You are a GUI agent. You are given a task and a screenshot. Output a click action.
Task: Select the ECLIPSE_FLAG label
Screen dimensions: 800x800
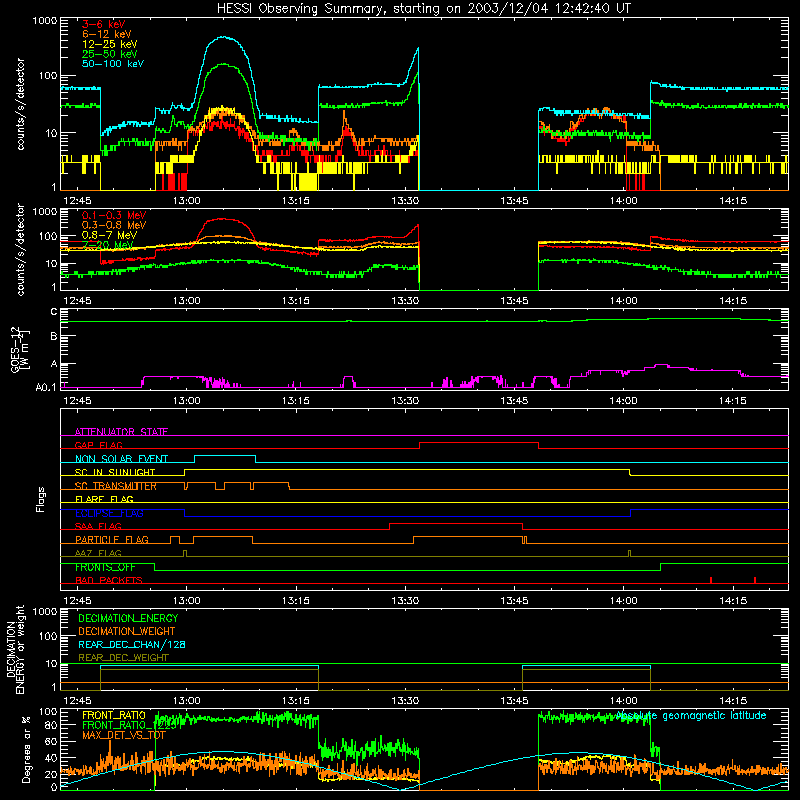point(109,513)
